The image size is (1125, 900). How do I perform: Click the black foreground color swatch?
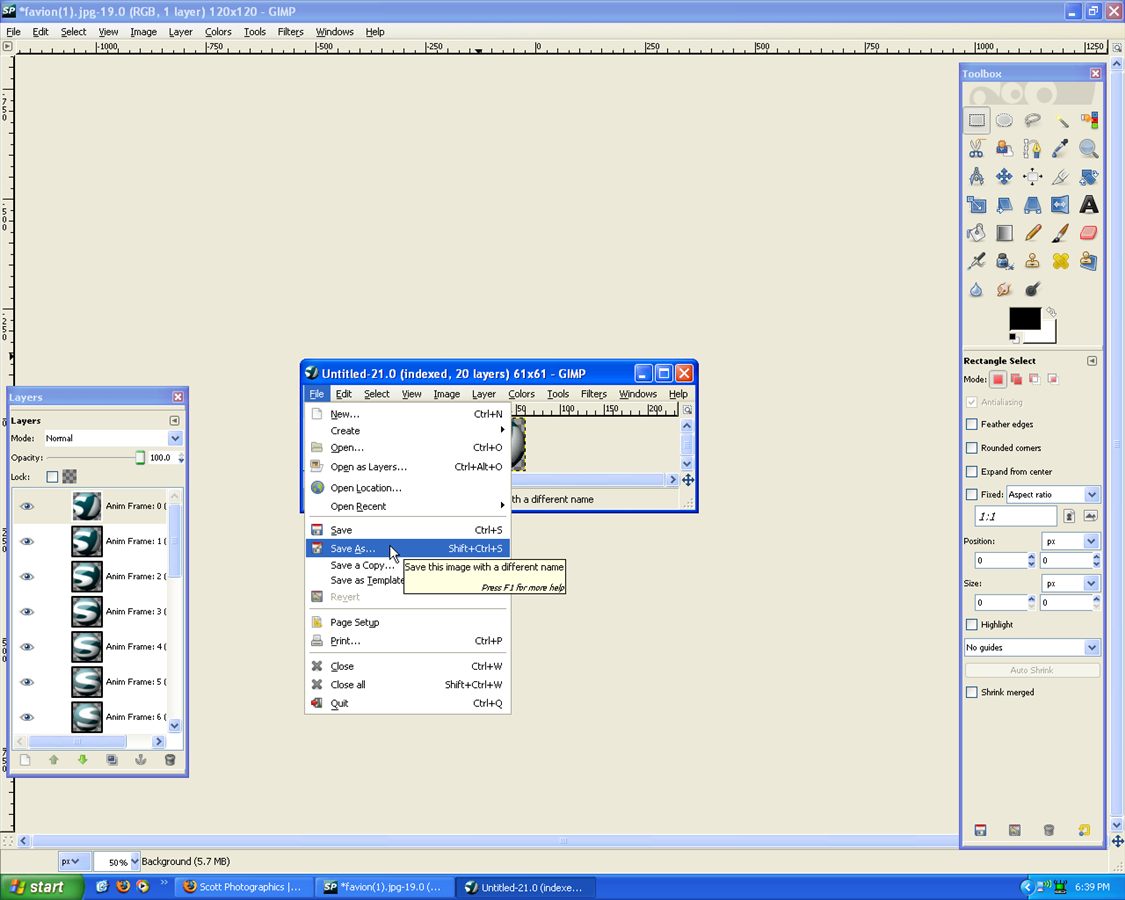(1025, 319)
